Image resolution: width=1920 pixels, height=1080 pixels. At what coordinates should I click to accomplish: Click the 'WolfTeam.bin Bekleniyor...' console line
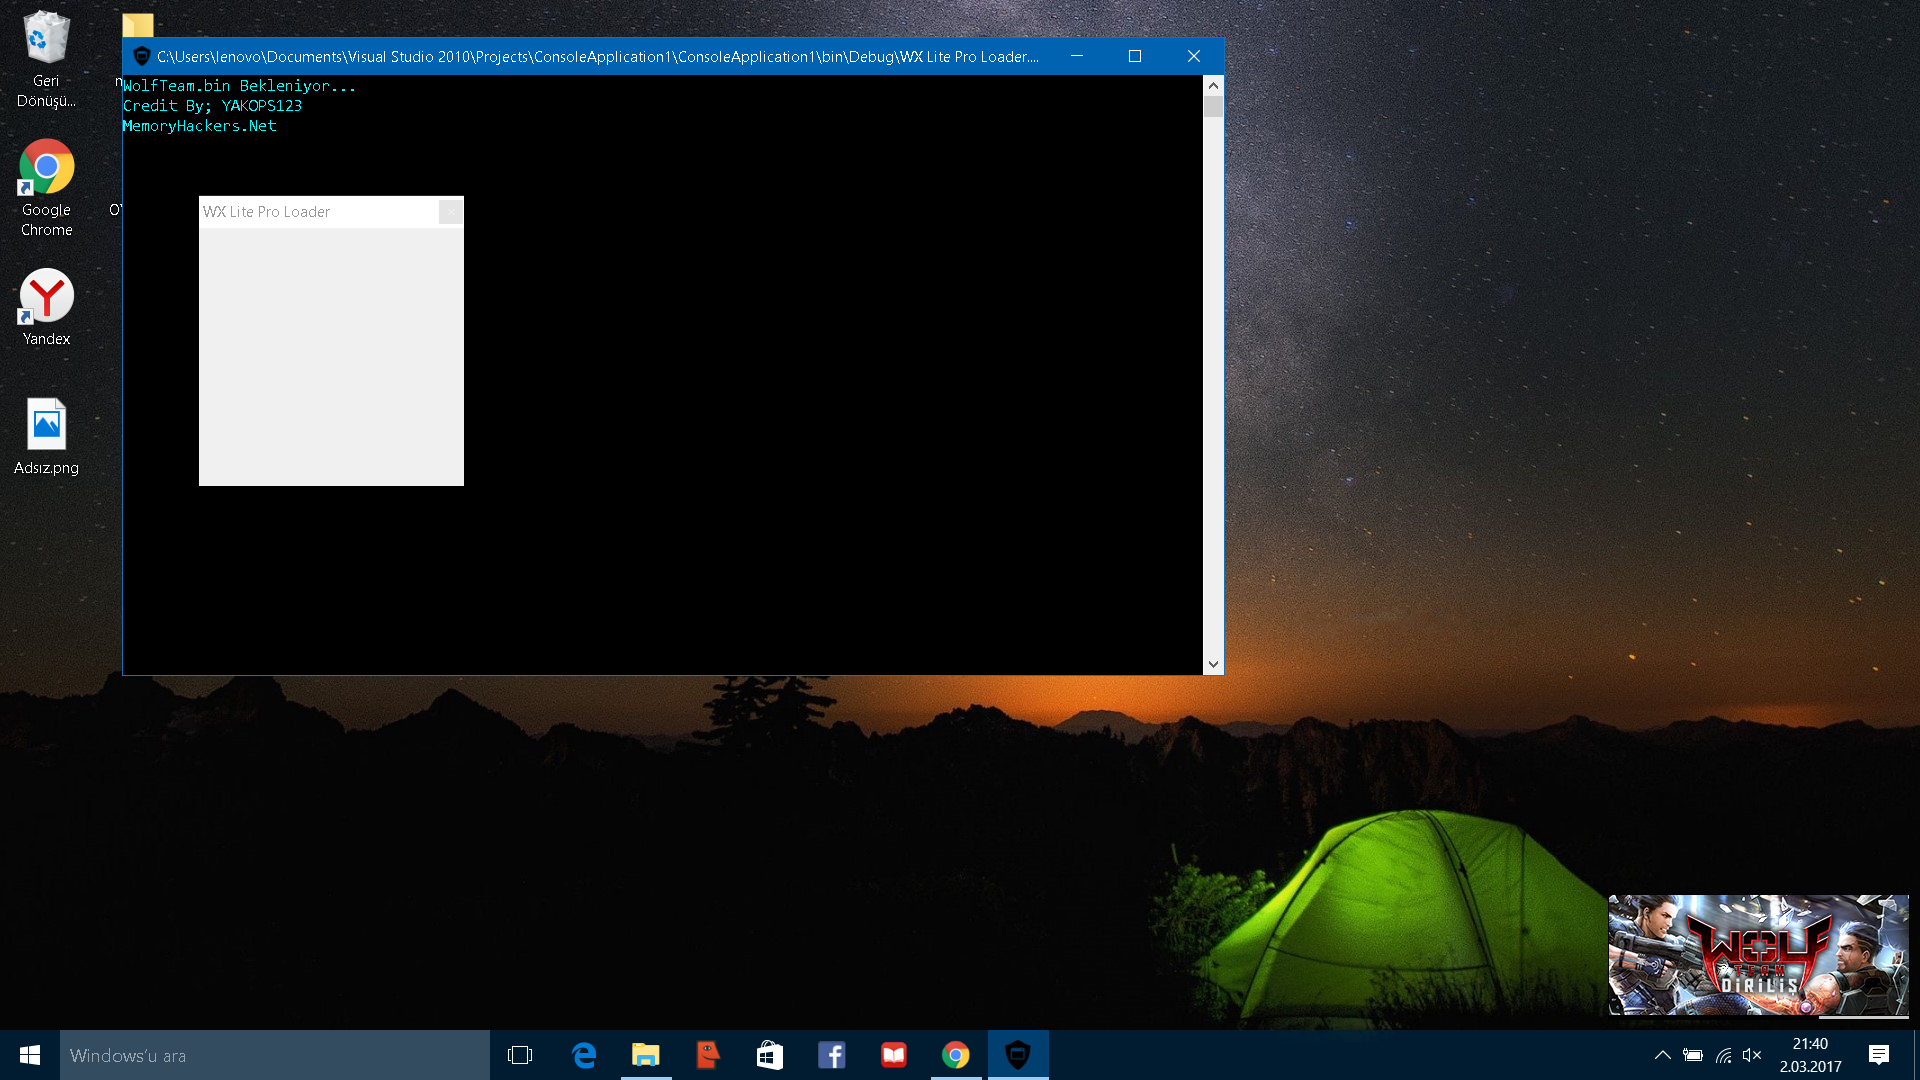click(x=239, y=86)
